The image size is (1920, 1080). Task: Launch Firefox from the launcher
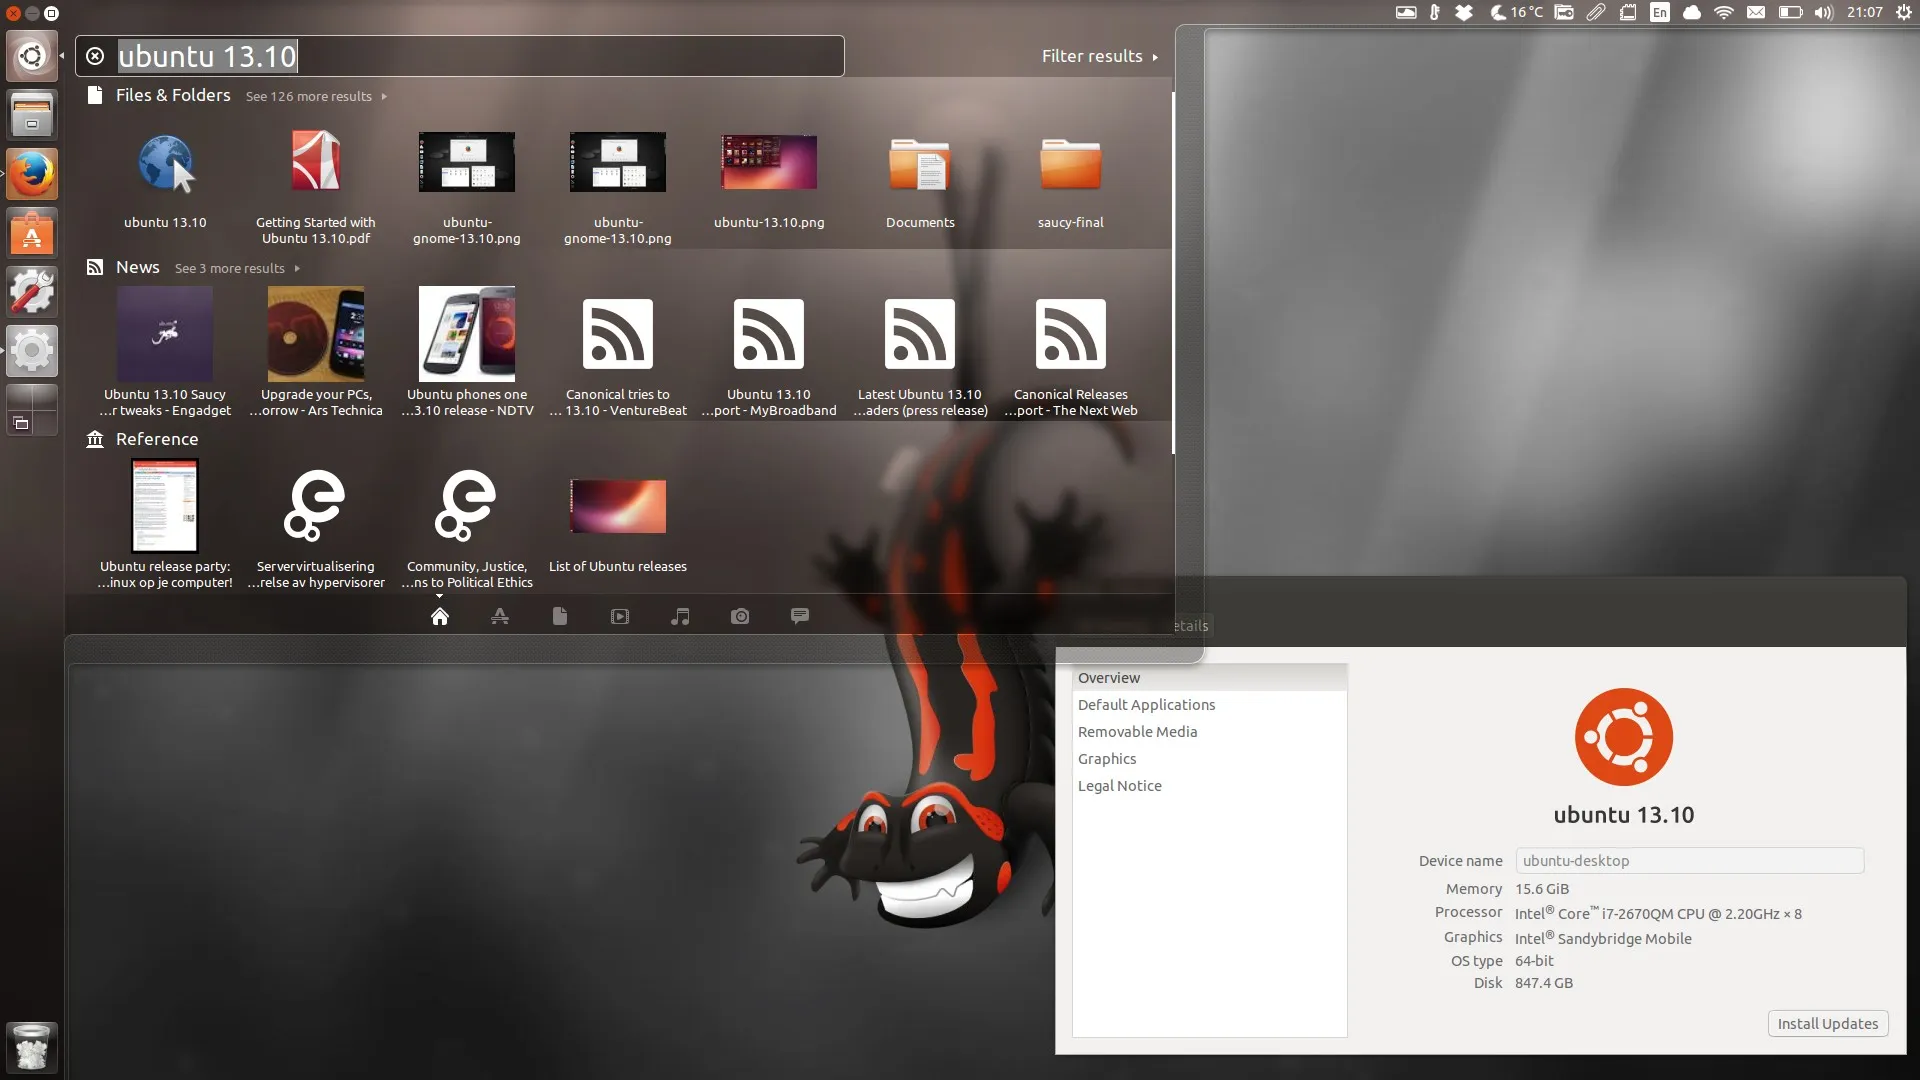(x=32, y=174)
